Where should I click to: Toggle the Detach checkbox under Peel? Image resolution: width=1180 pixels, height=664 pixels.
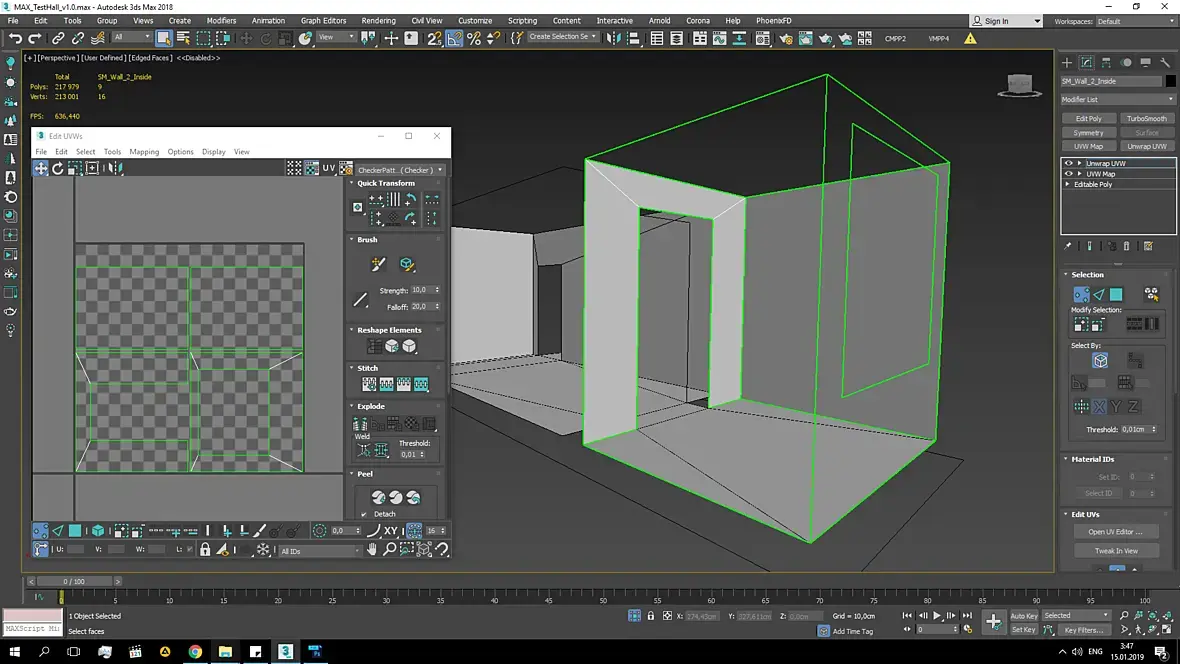364,514
